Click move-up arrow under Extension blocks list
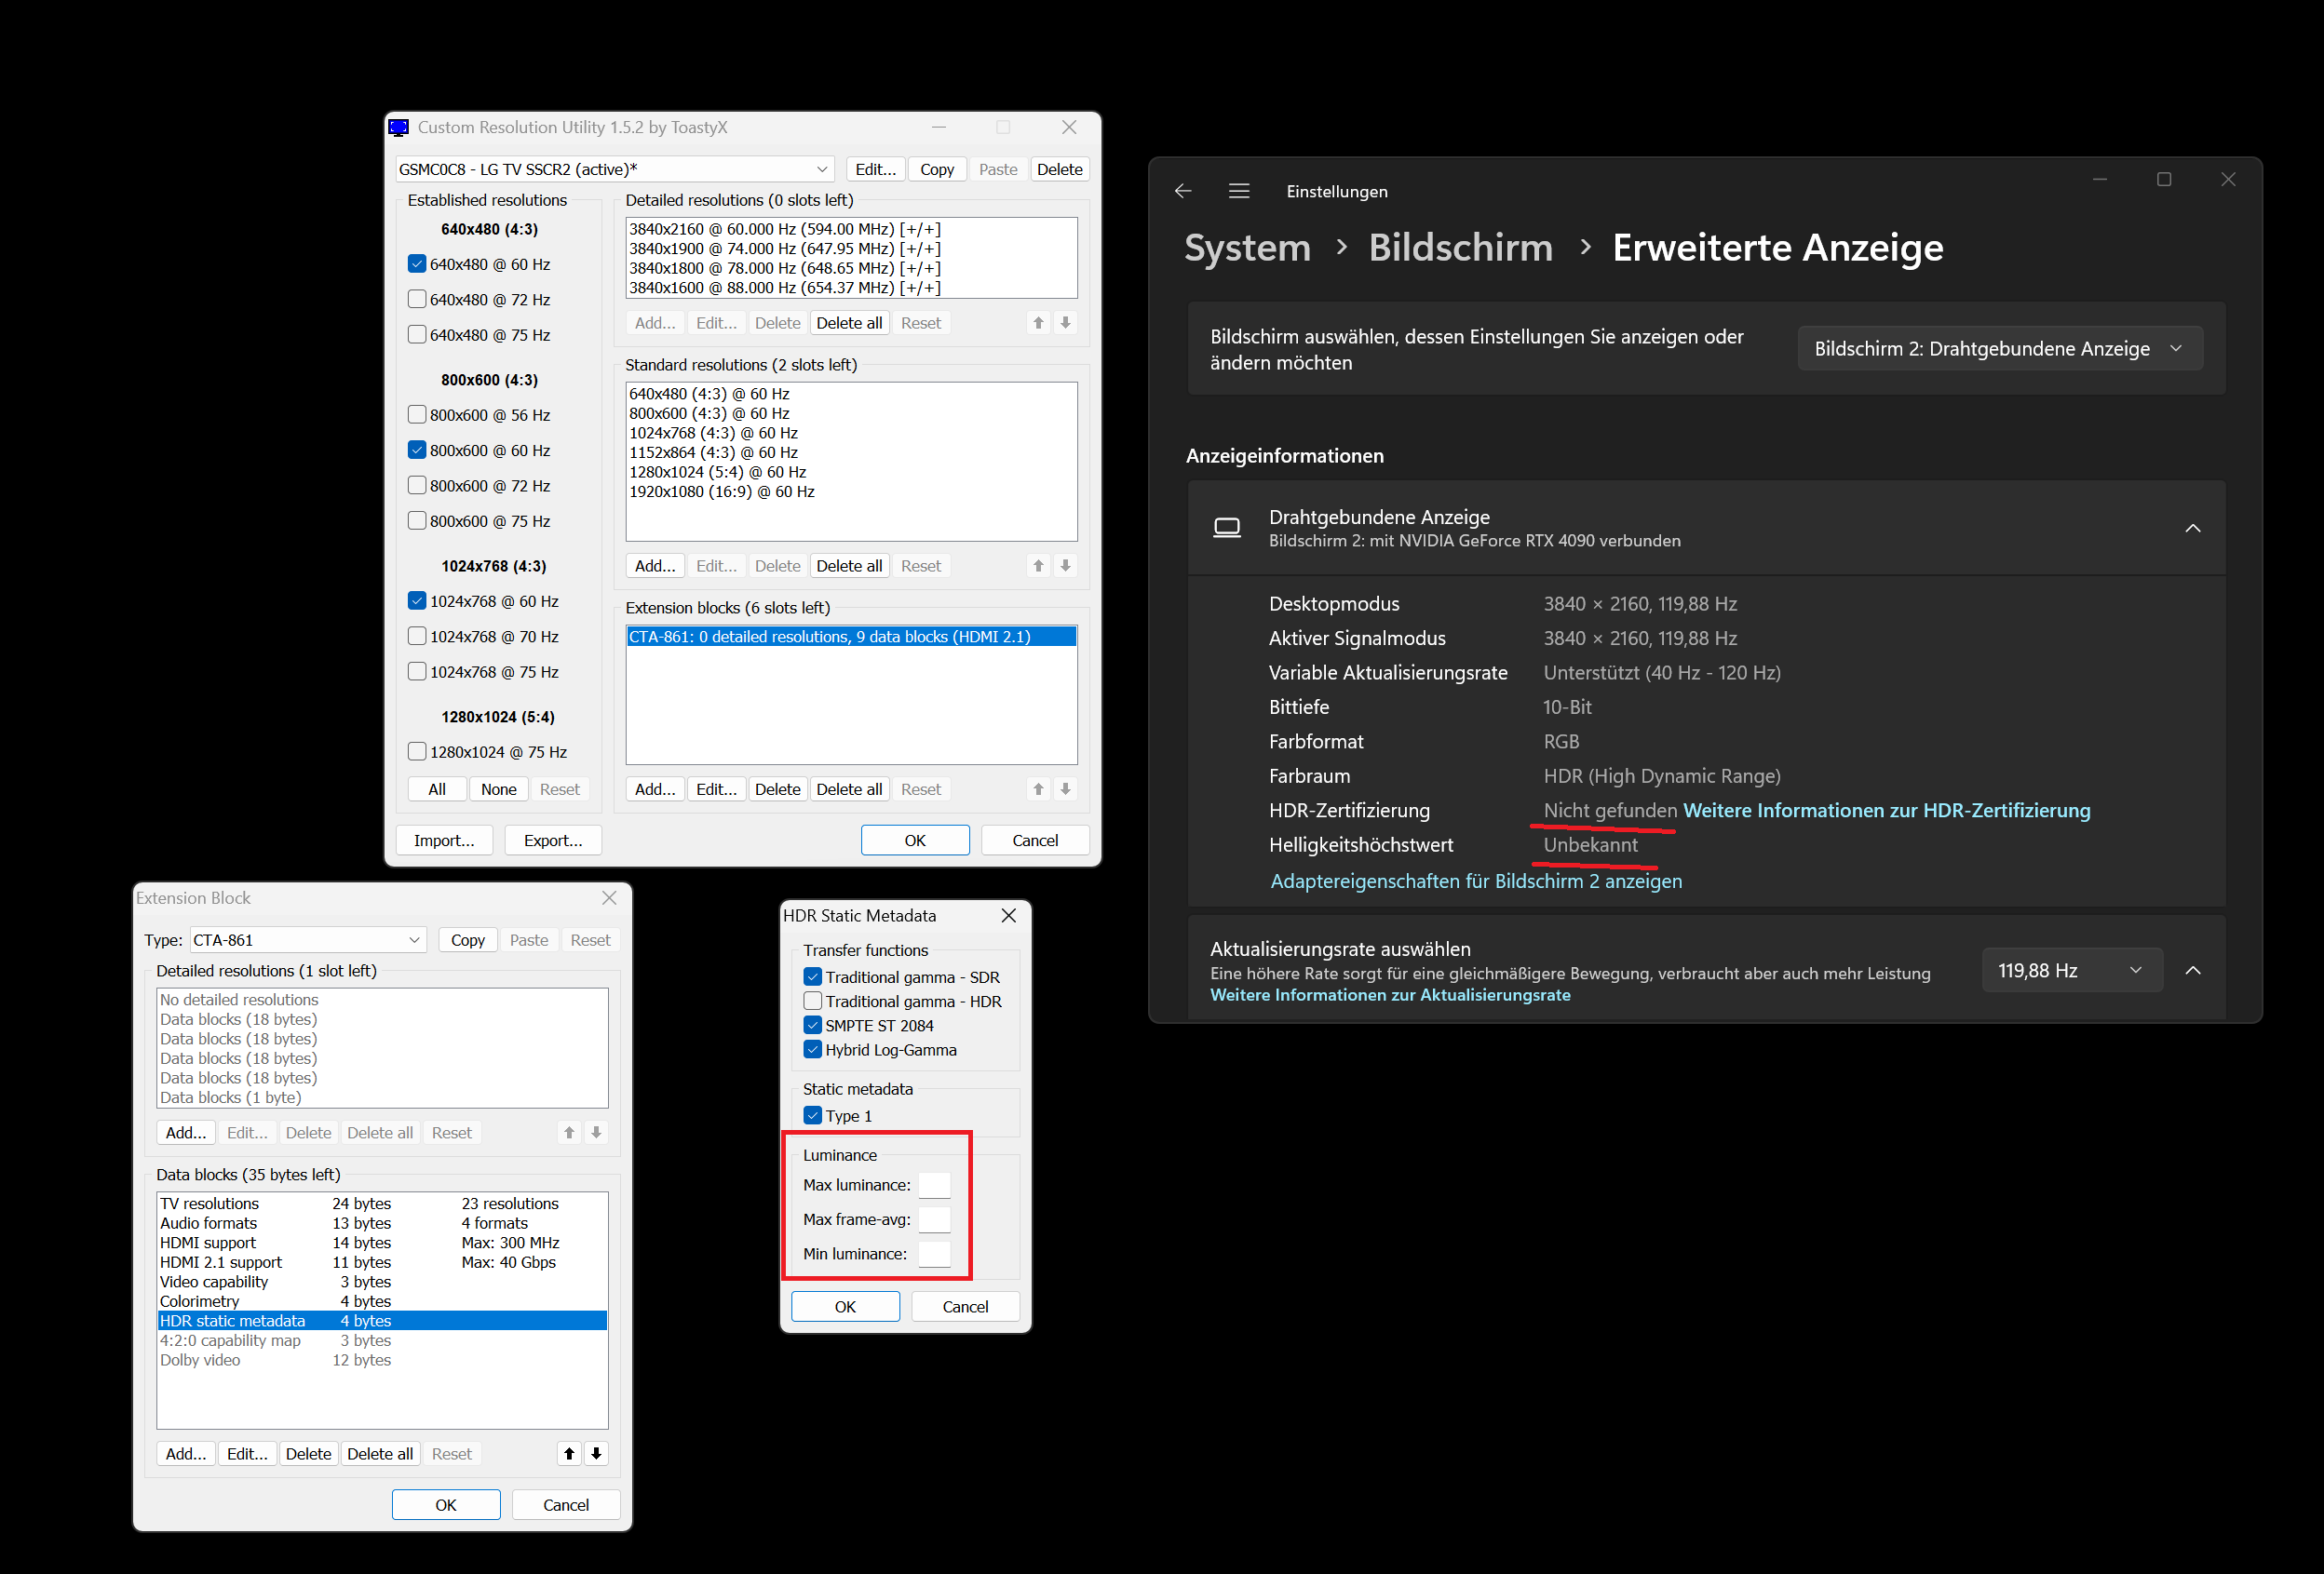Image resolution: width=2324 pixels, height=1574 pixels. point(1038,789)
